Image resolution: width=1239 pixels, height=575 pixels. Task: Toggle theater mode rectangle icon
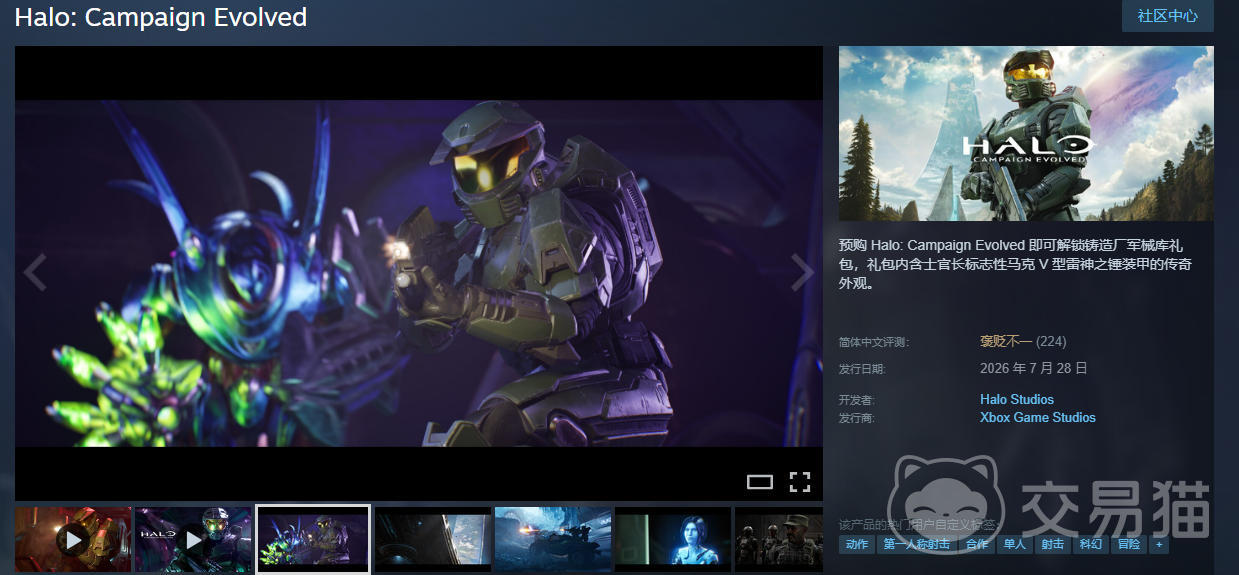760,482
